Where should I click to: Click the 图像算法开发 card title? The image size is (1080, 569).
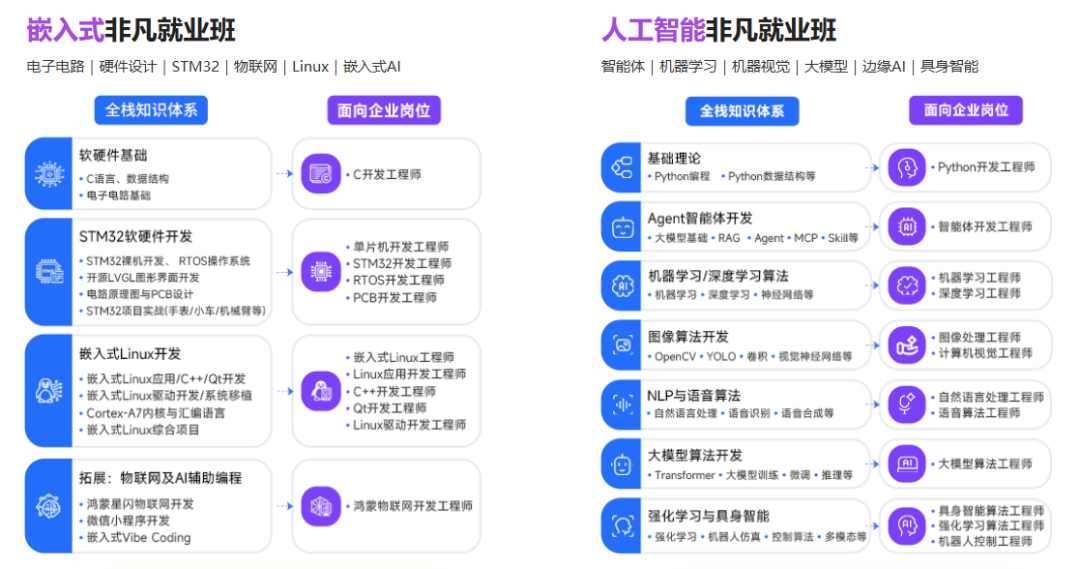pos(688,337)
